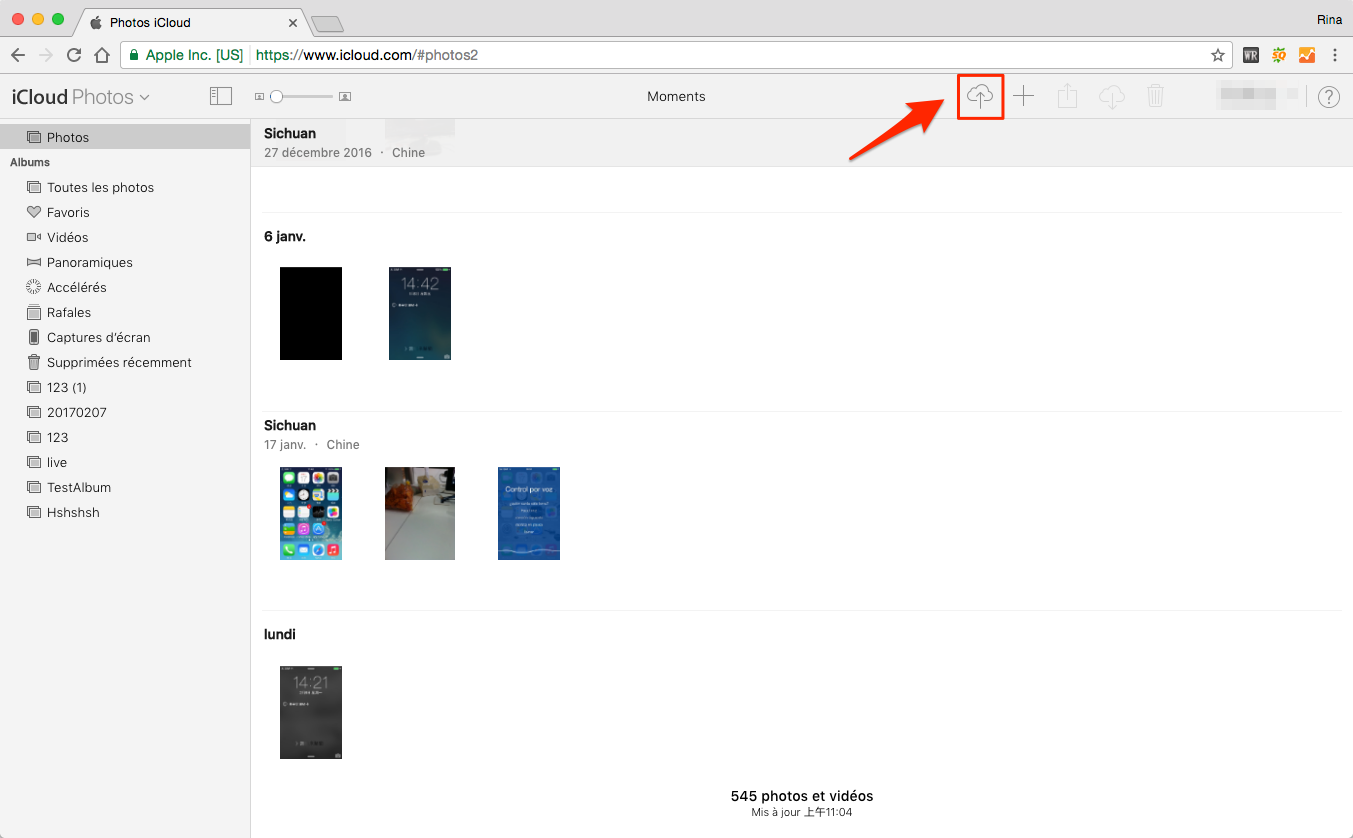Click the 6 janv. moment heading
Image resolution: width=1353 pixels, height=838 pixels.
[285, 237]
